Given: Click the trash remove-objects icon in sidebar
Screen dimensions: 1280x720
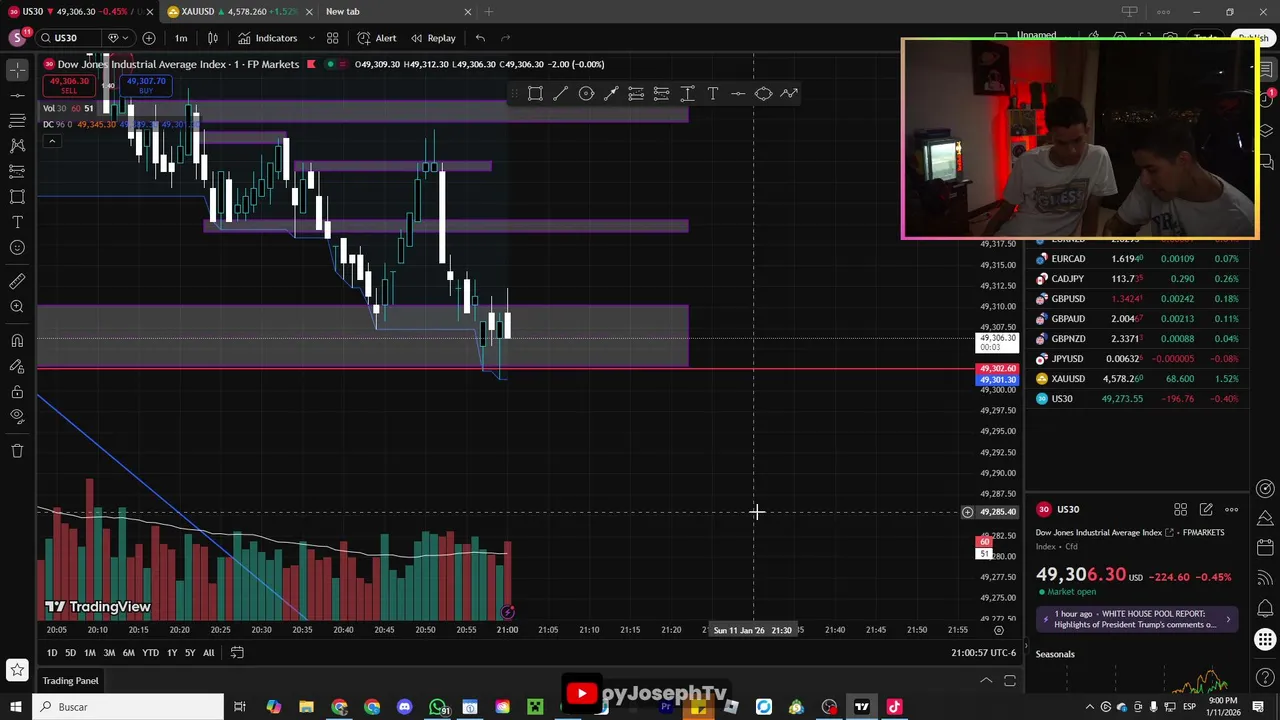Looking at the screenshot, I should point(17,451).
